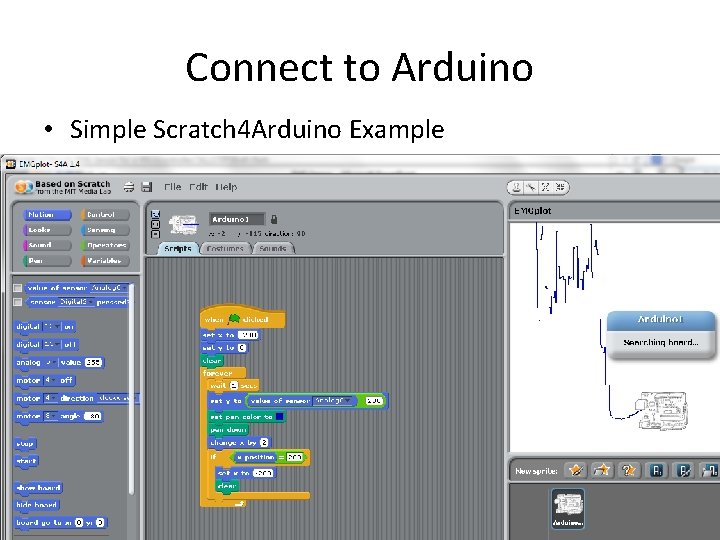Click the 'change x by' value 2
Image resolution: width=720 pixels, height=540 pixels.
tap(264, 443)
